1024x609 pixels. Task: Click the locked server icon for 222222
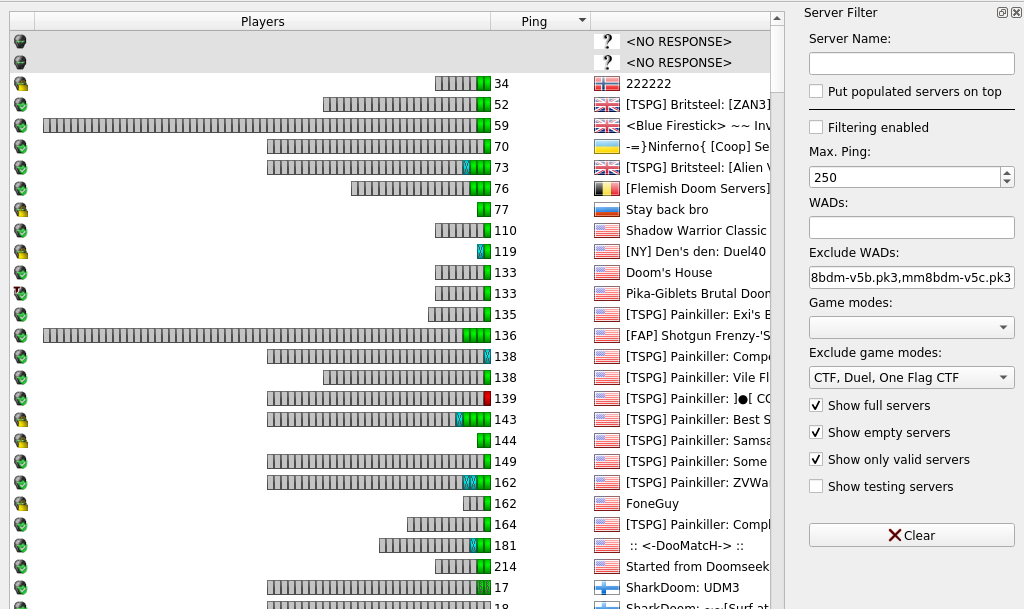click(x=20, y=84)
